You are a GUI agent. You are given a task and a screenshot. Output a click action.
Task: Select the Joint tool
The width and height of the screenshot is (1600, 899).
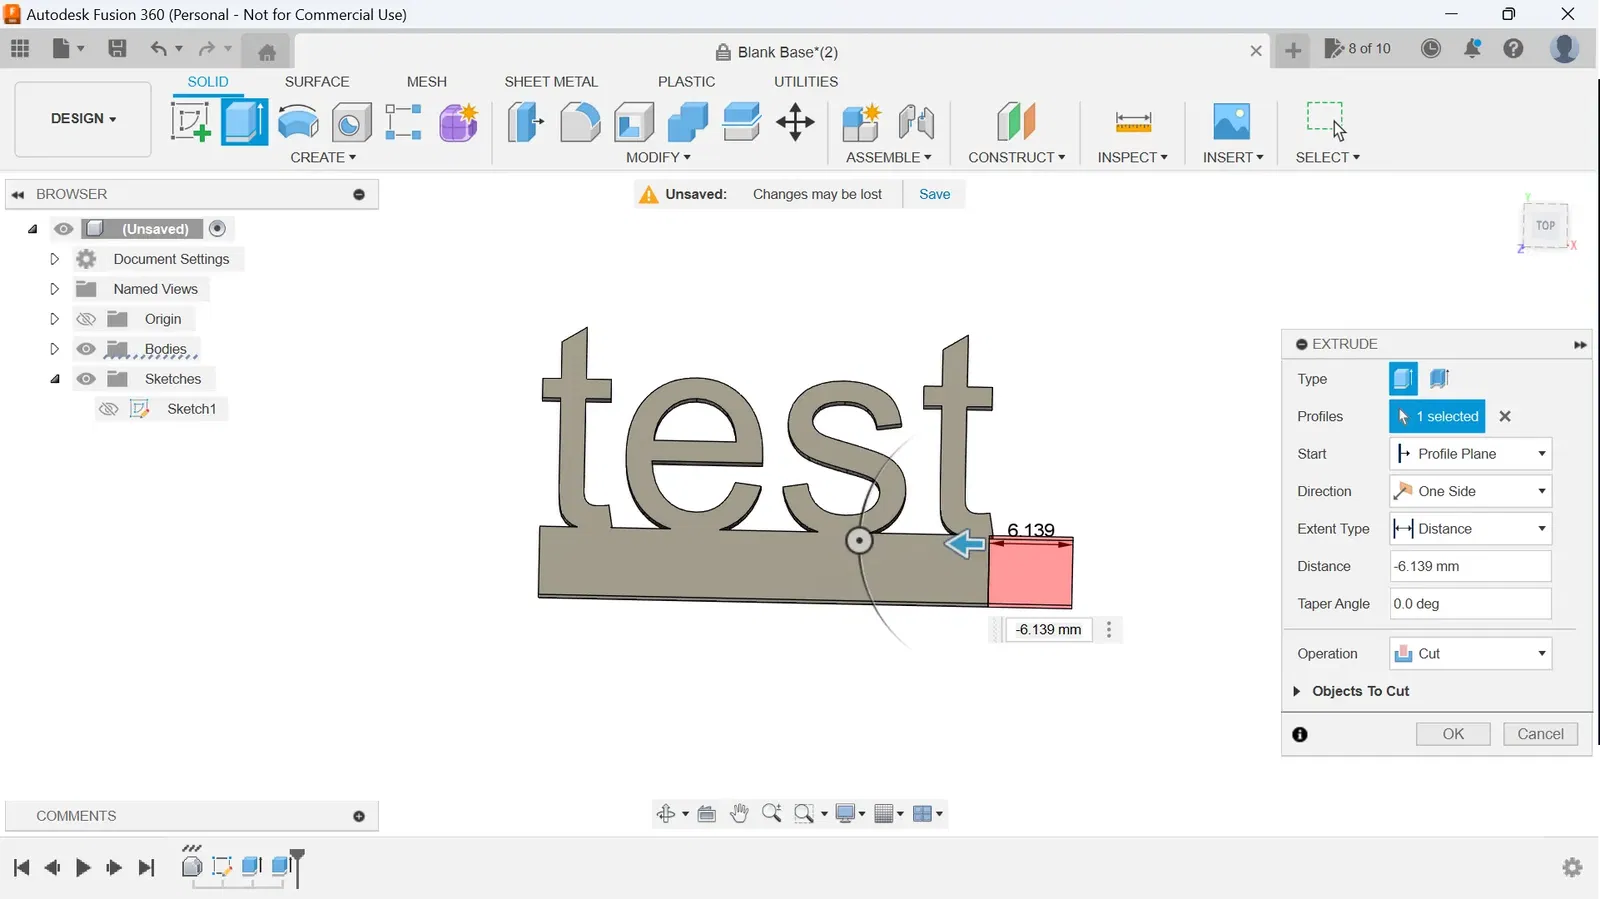(916, 122)
